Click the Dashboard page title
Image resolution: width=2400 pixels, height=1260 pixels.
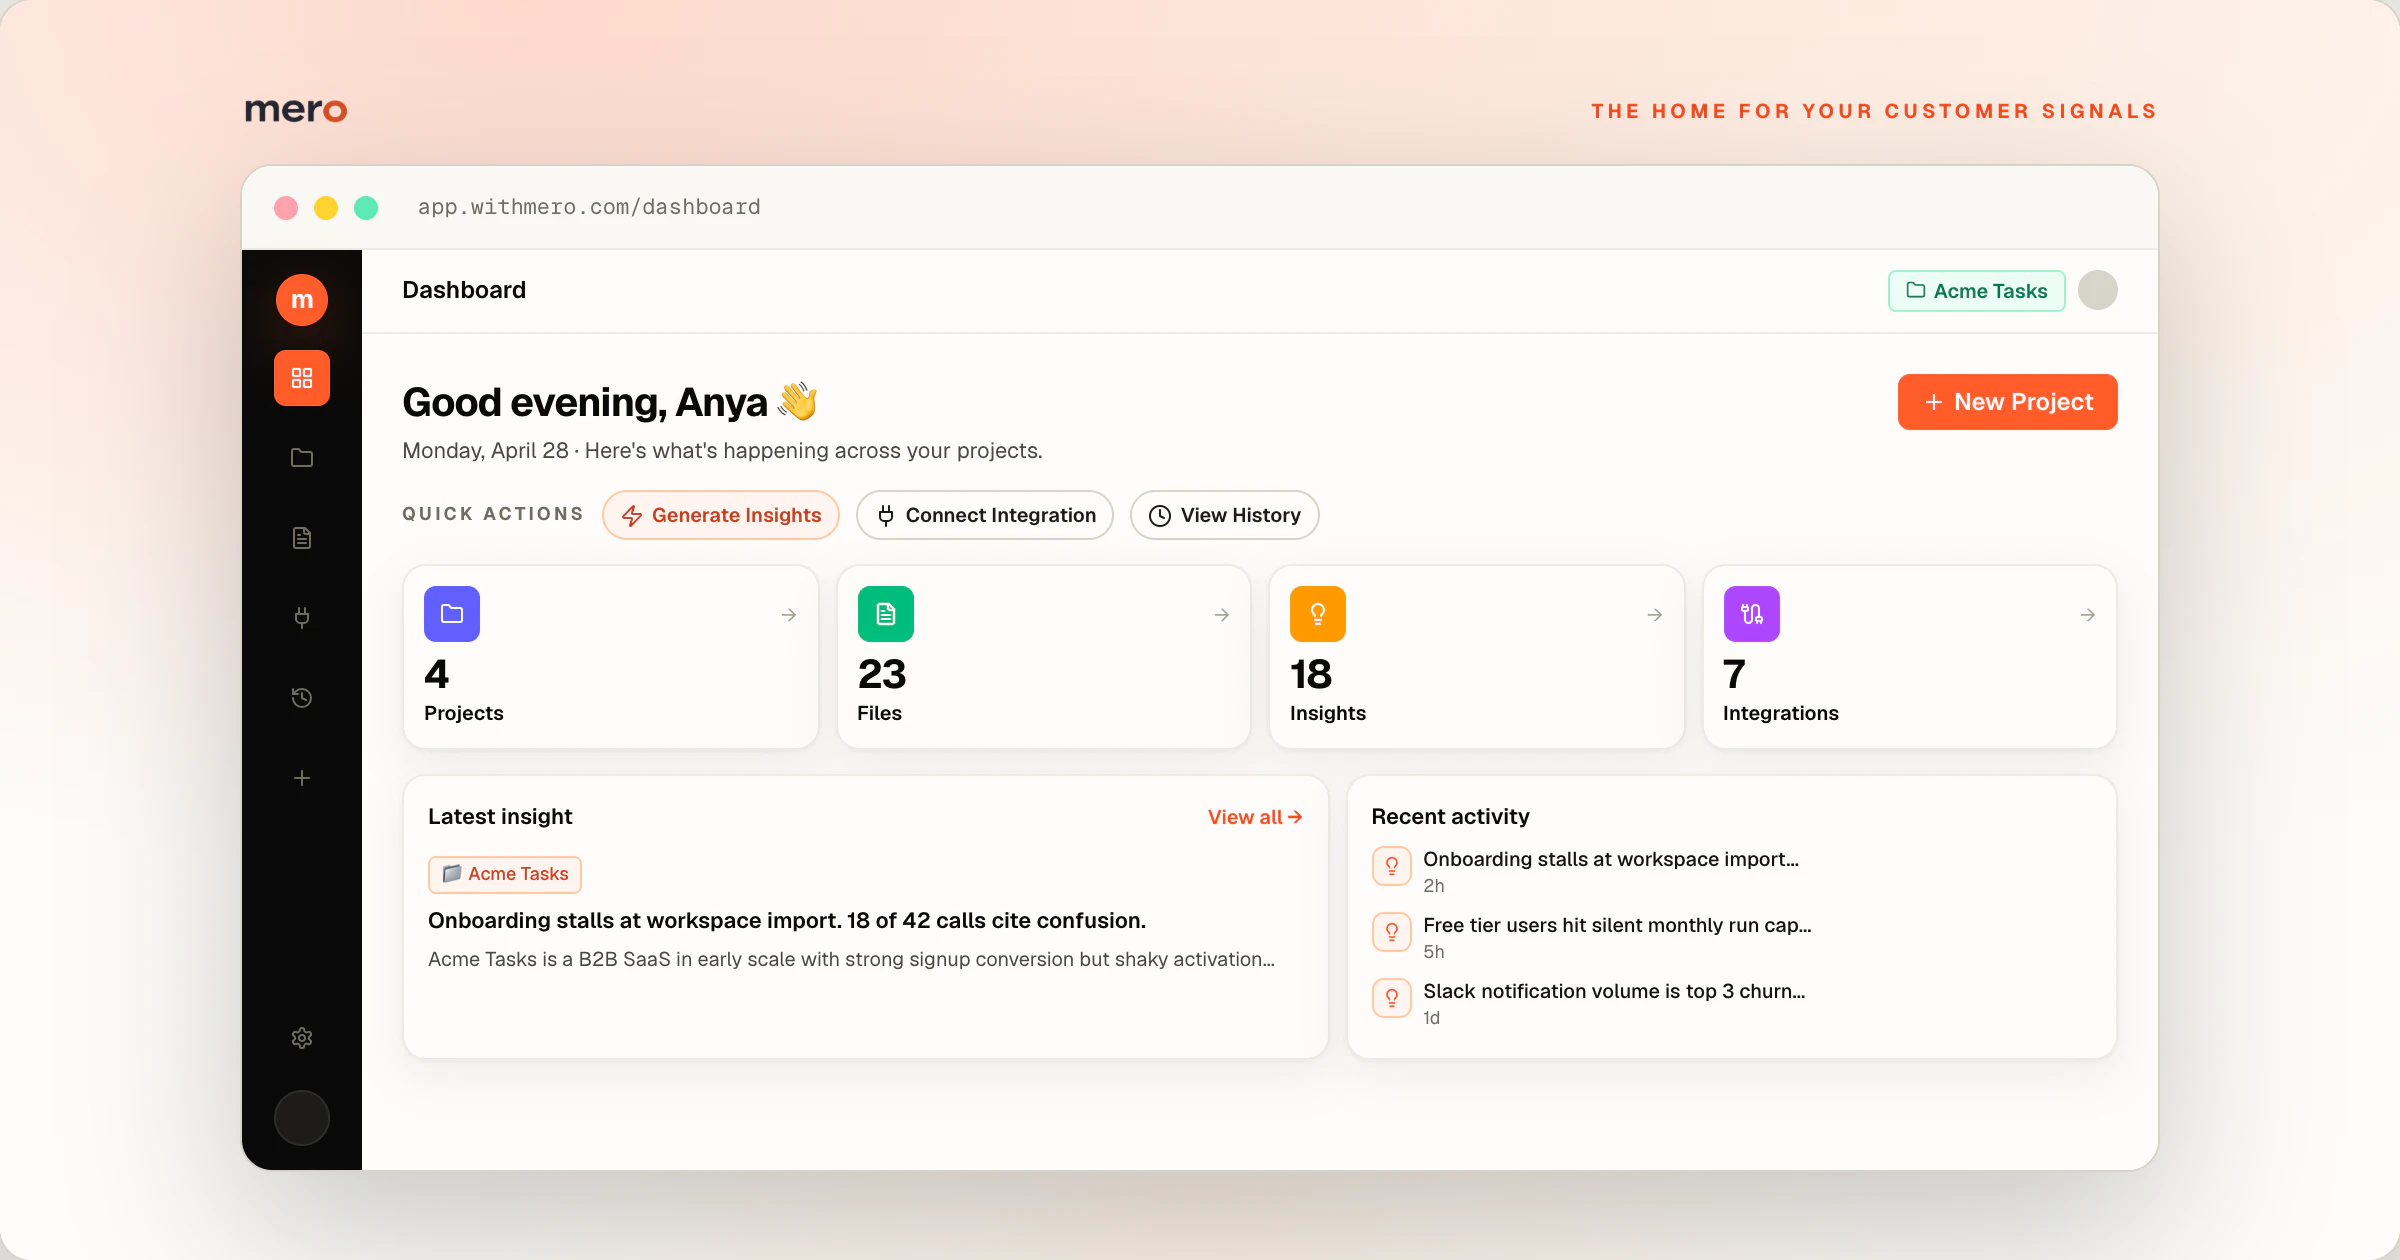click(x=464, y=290)
